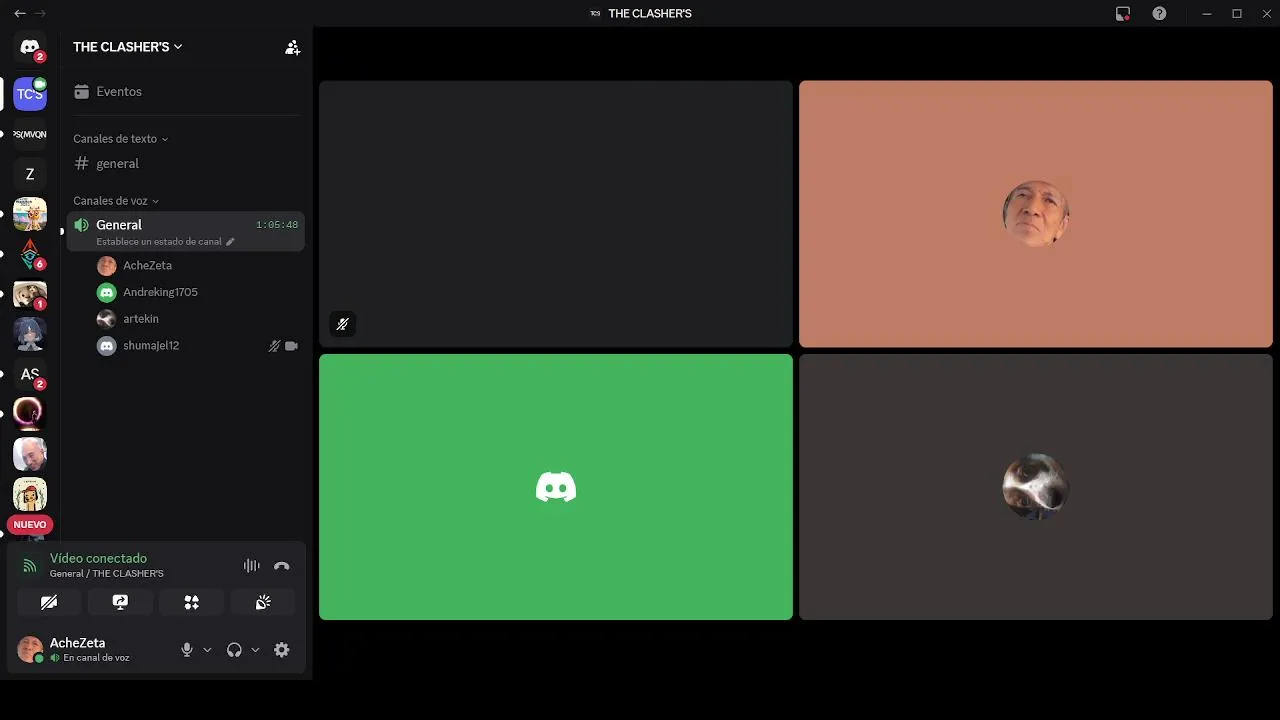The height and width of the screenshot is (720, 1280).
Task: Open user settings gear
Action: [282, 650]
